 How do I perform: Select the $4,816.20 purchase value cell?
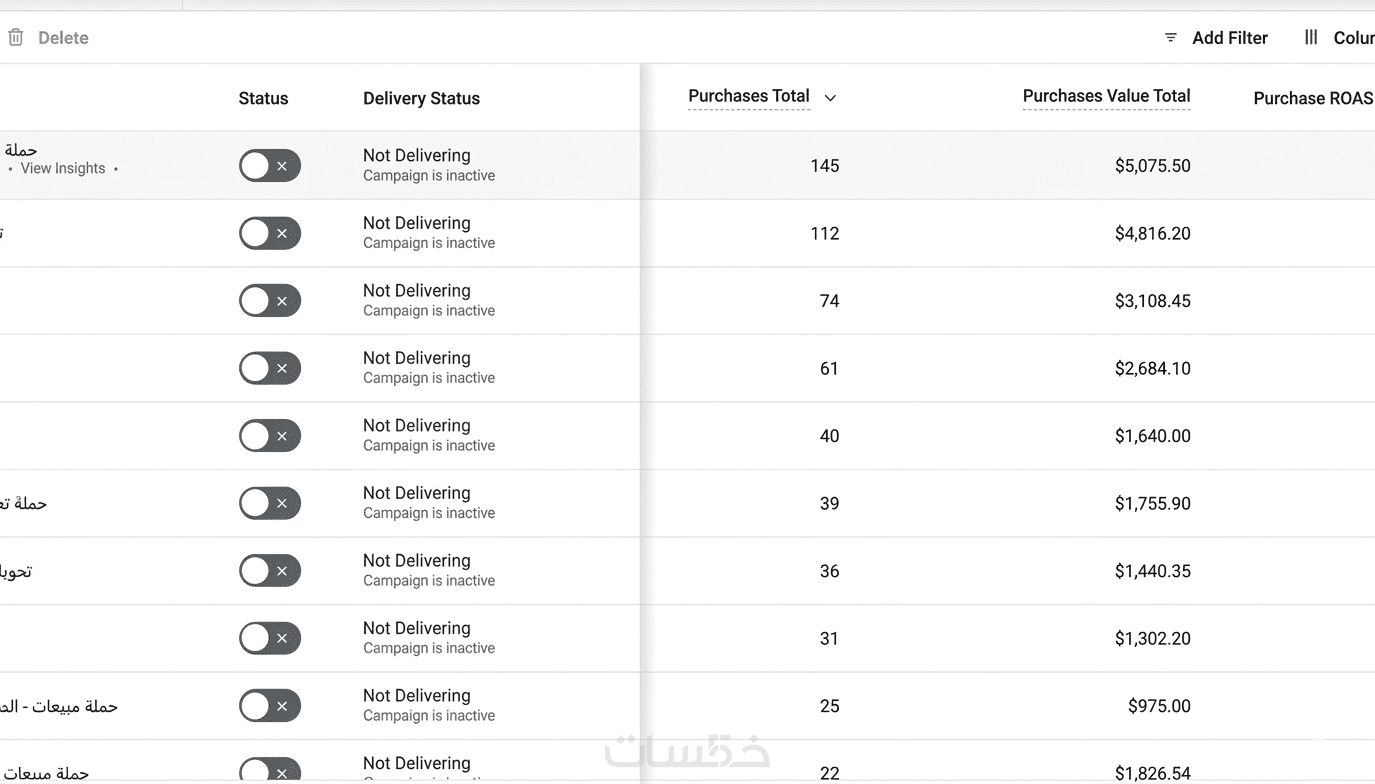coord(1152,233)
